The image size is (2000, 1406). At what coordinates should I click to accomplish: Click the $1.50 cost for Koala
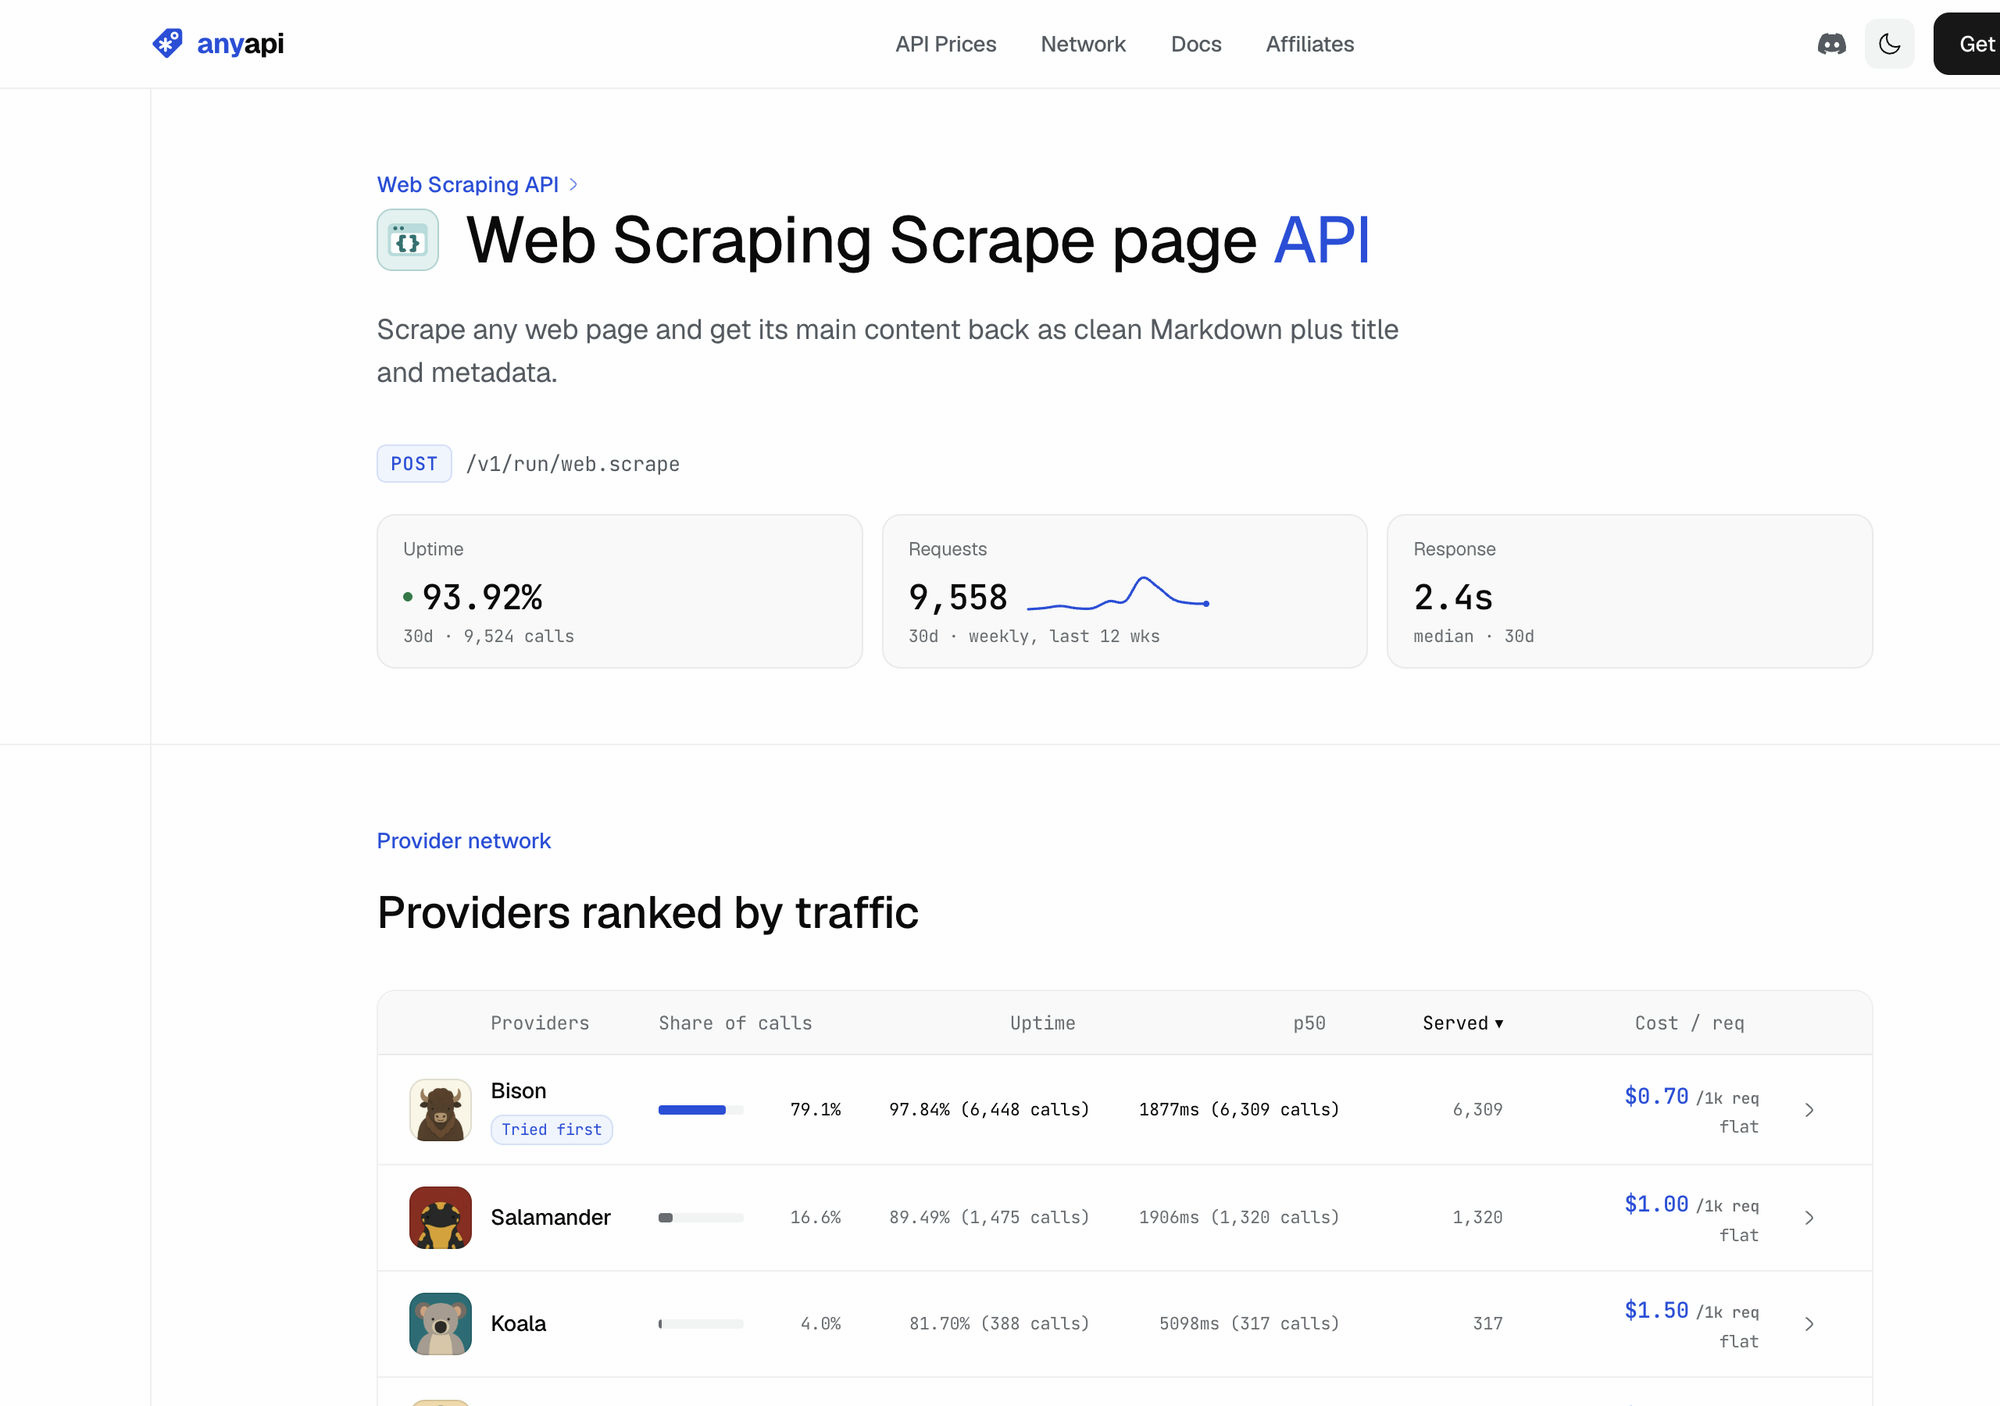(x=1656, y=1310)
